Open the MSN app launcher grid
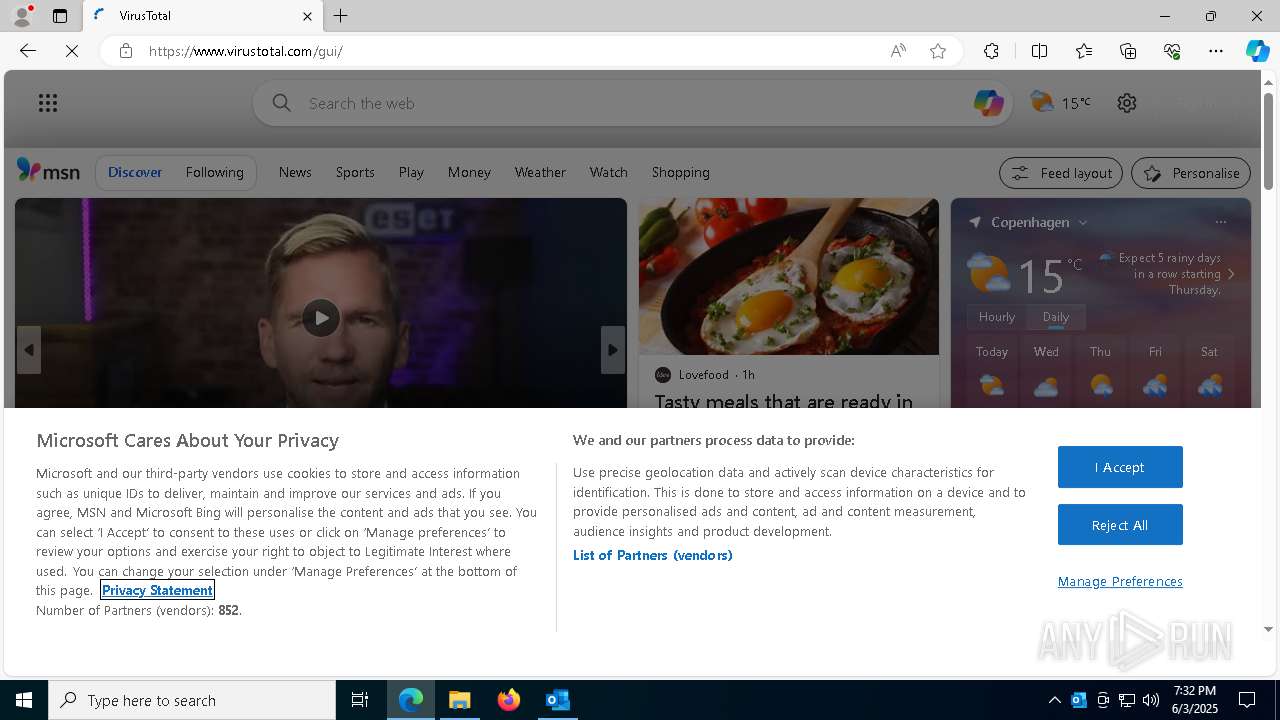The height and width of the screenshot is (720, 1280). [48, 103]
